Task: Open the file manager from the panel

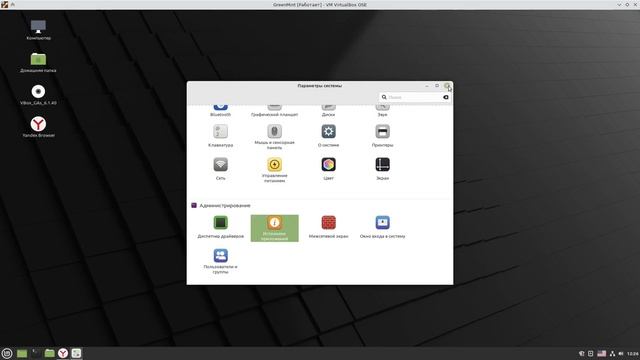Action: 49,353
